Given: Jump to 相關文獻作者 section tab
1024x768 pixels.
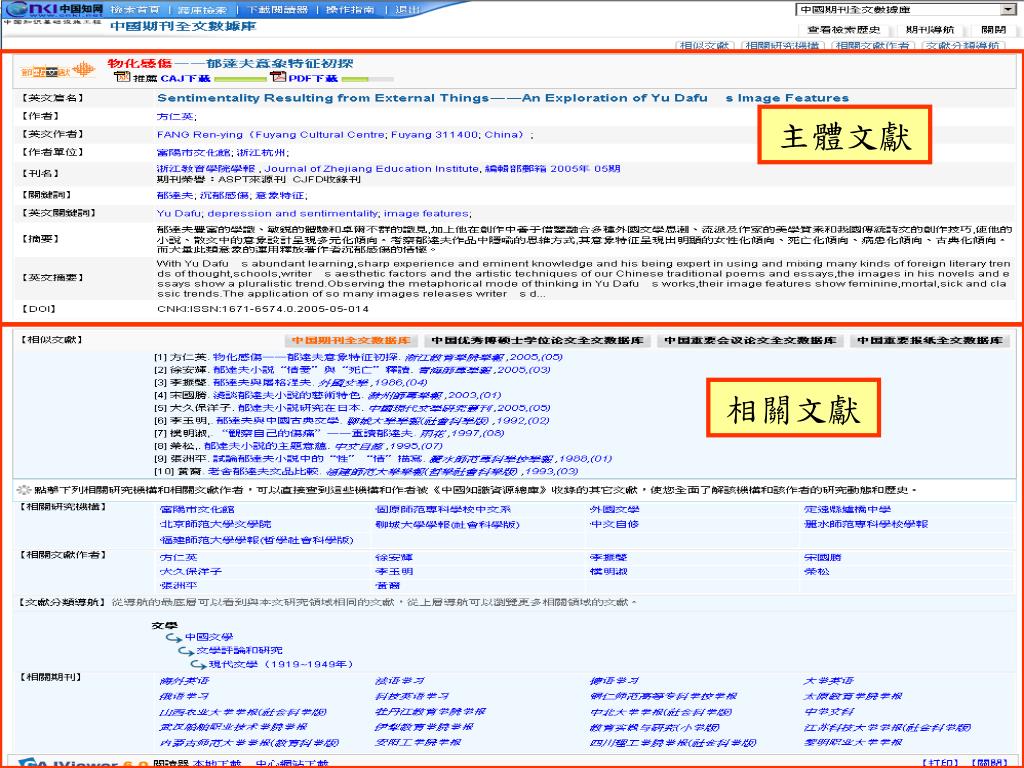Looking at the screenshot, I should (x=872, y=46).
